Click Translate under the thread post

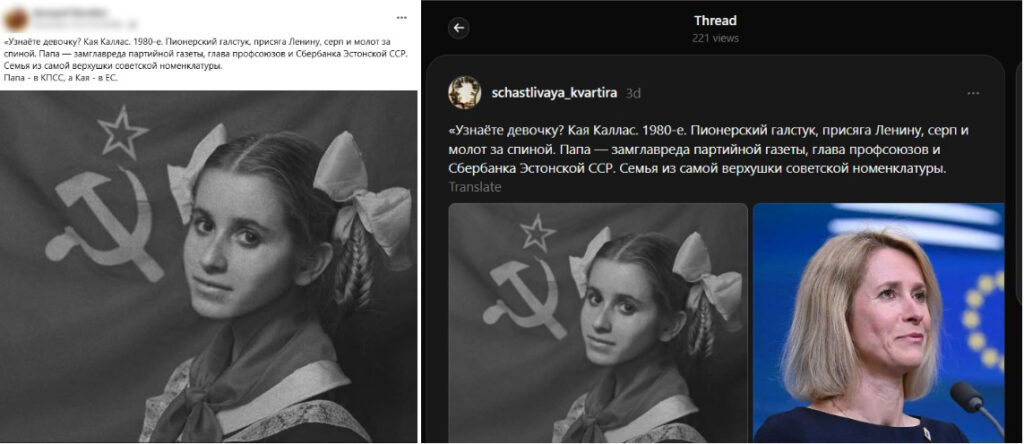pyautogui.click(x=475, y=187)
